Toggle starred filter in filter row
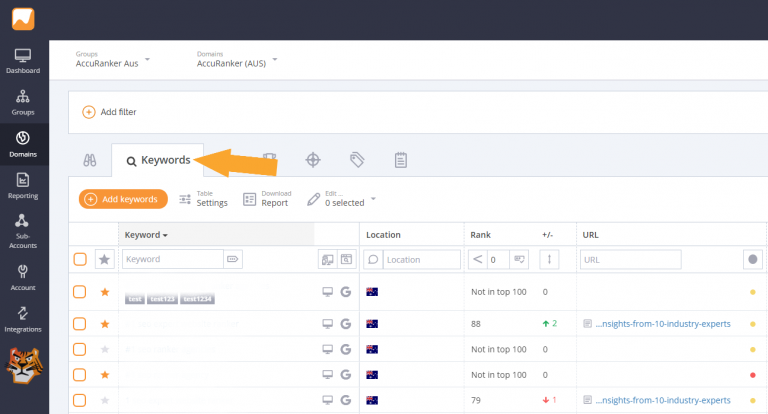The image size is (768, 414). point(104,259)
